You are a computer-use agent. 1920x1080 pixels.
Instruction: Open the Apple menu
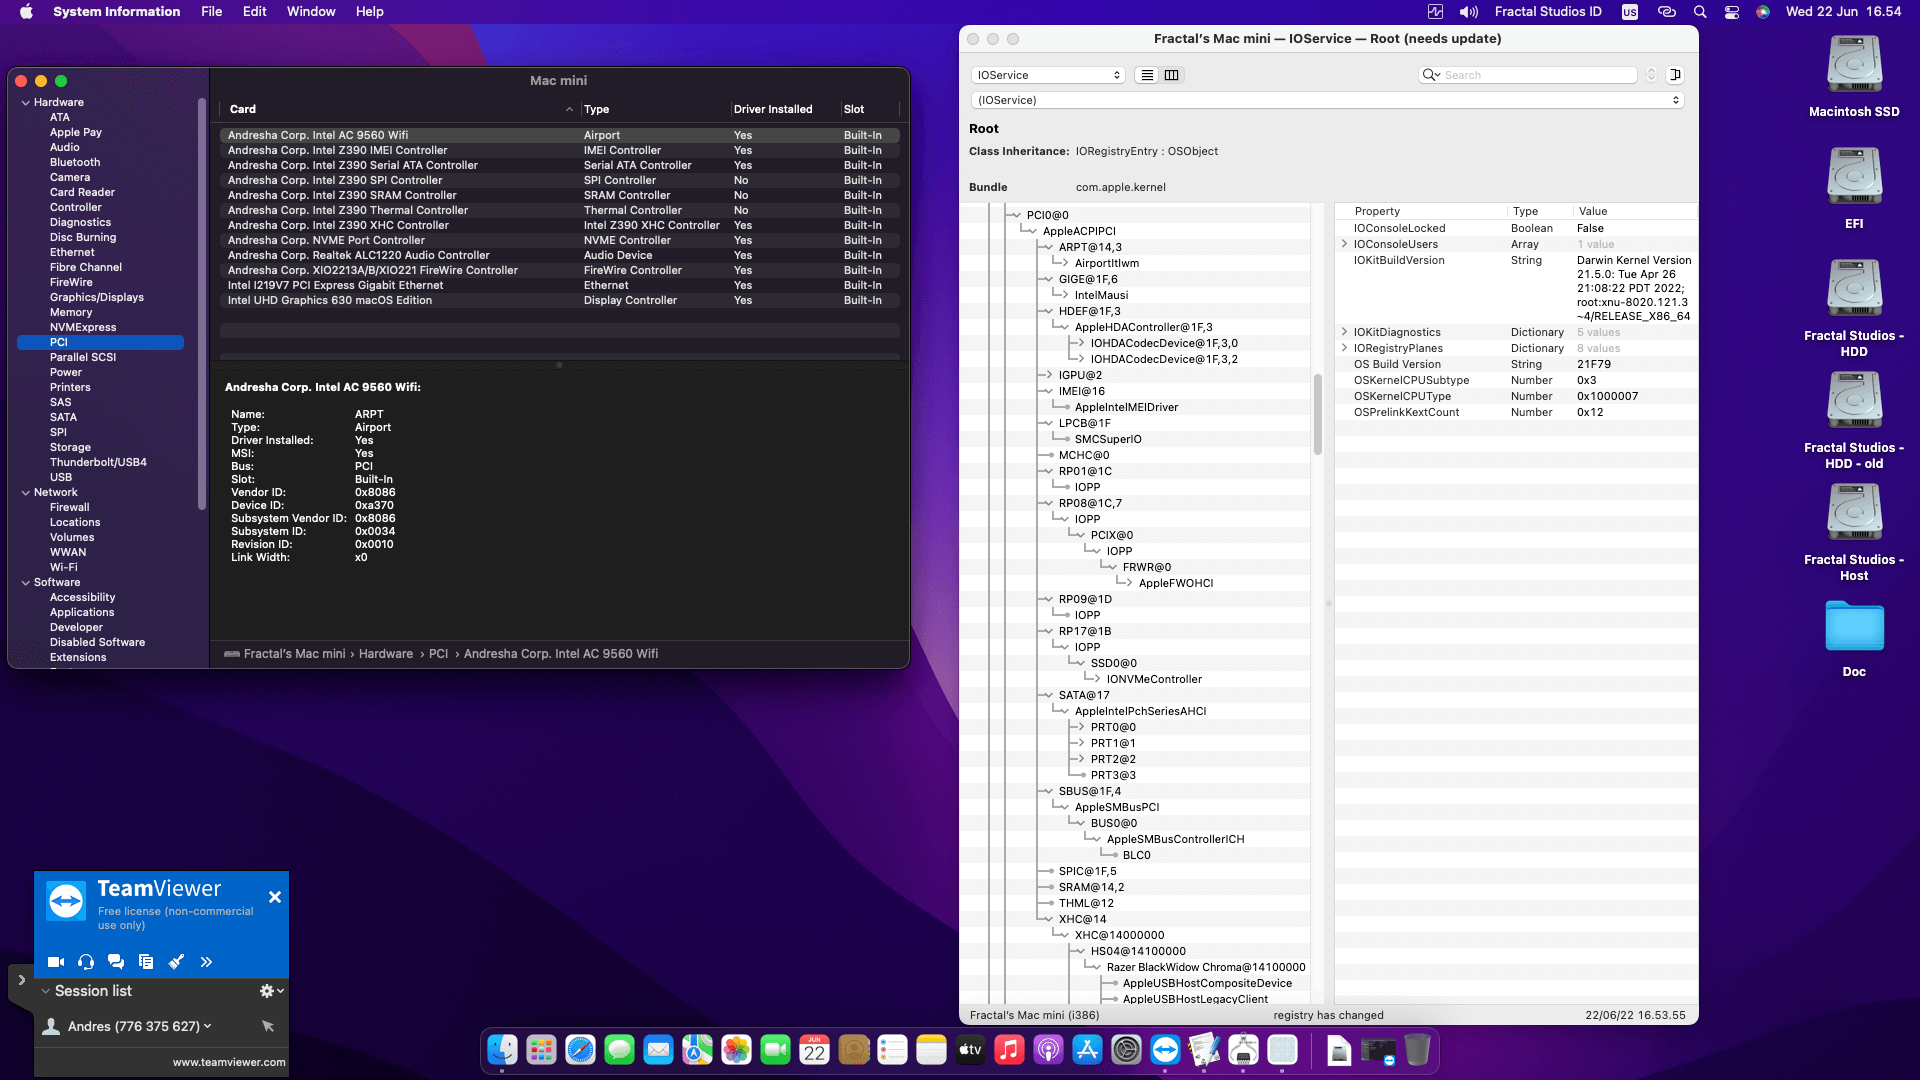[27, 12]
